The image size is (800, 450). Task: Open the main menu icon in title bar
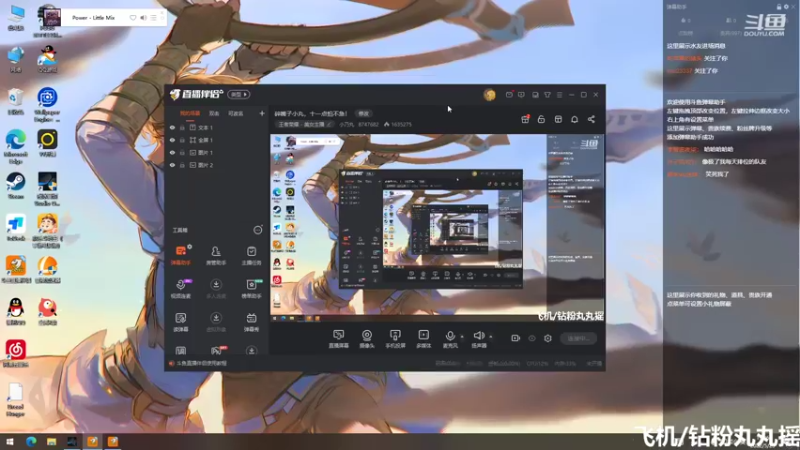pos(560,94)
